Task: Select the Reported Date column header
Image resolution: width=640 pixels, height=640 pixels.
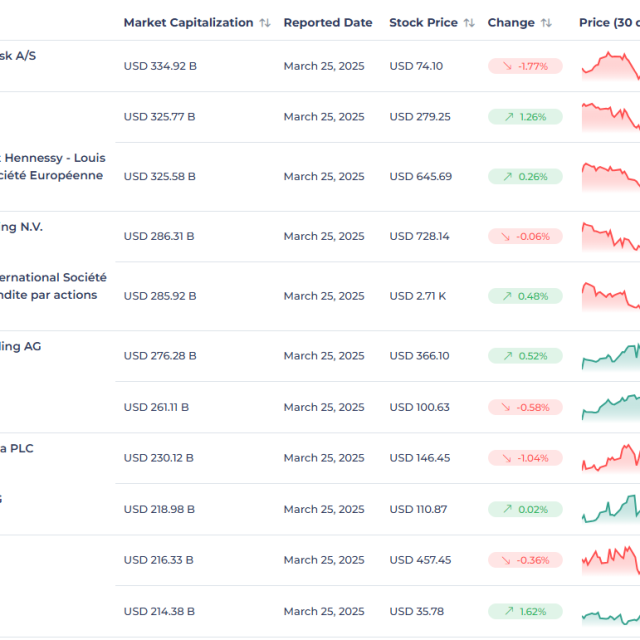Action: coord(327,23)
